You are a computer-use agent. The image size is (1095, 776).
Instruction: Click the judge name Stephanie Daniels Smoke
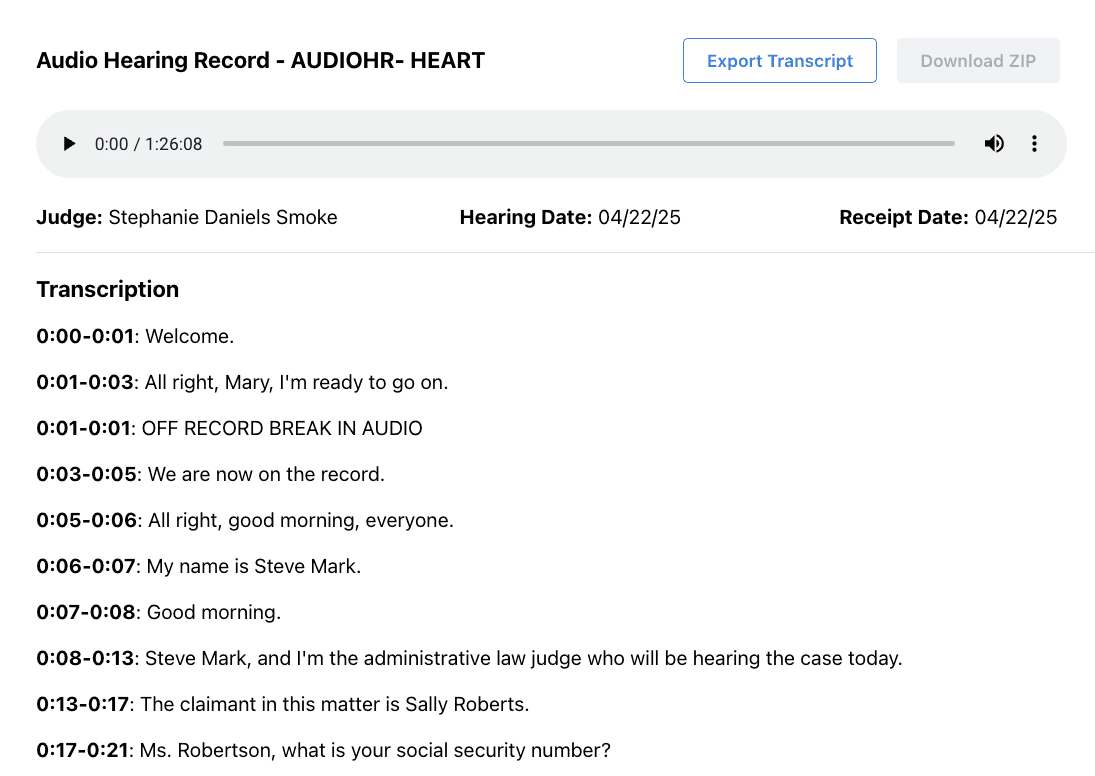(222, 217)
